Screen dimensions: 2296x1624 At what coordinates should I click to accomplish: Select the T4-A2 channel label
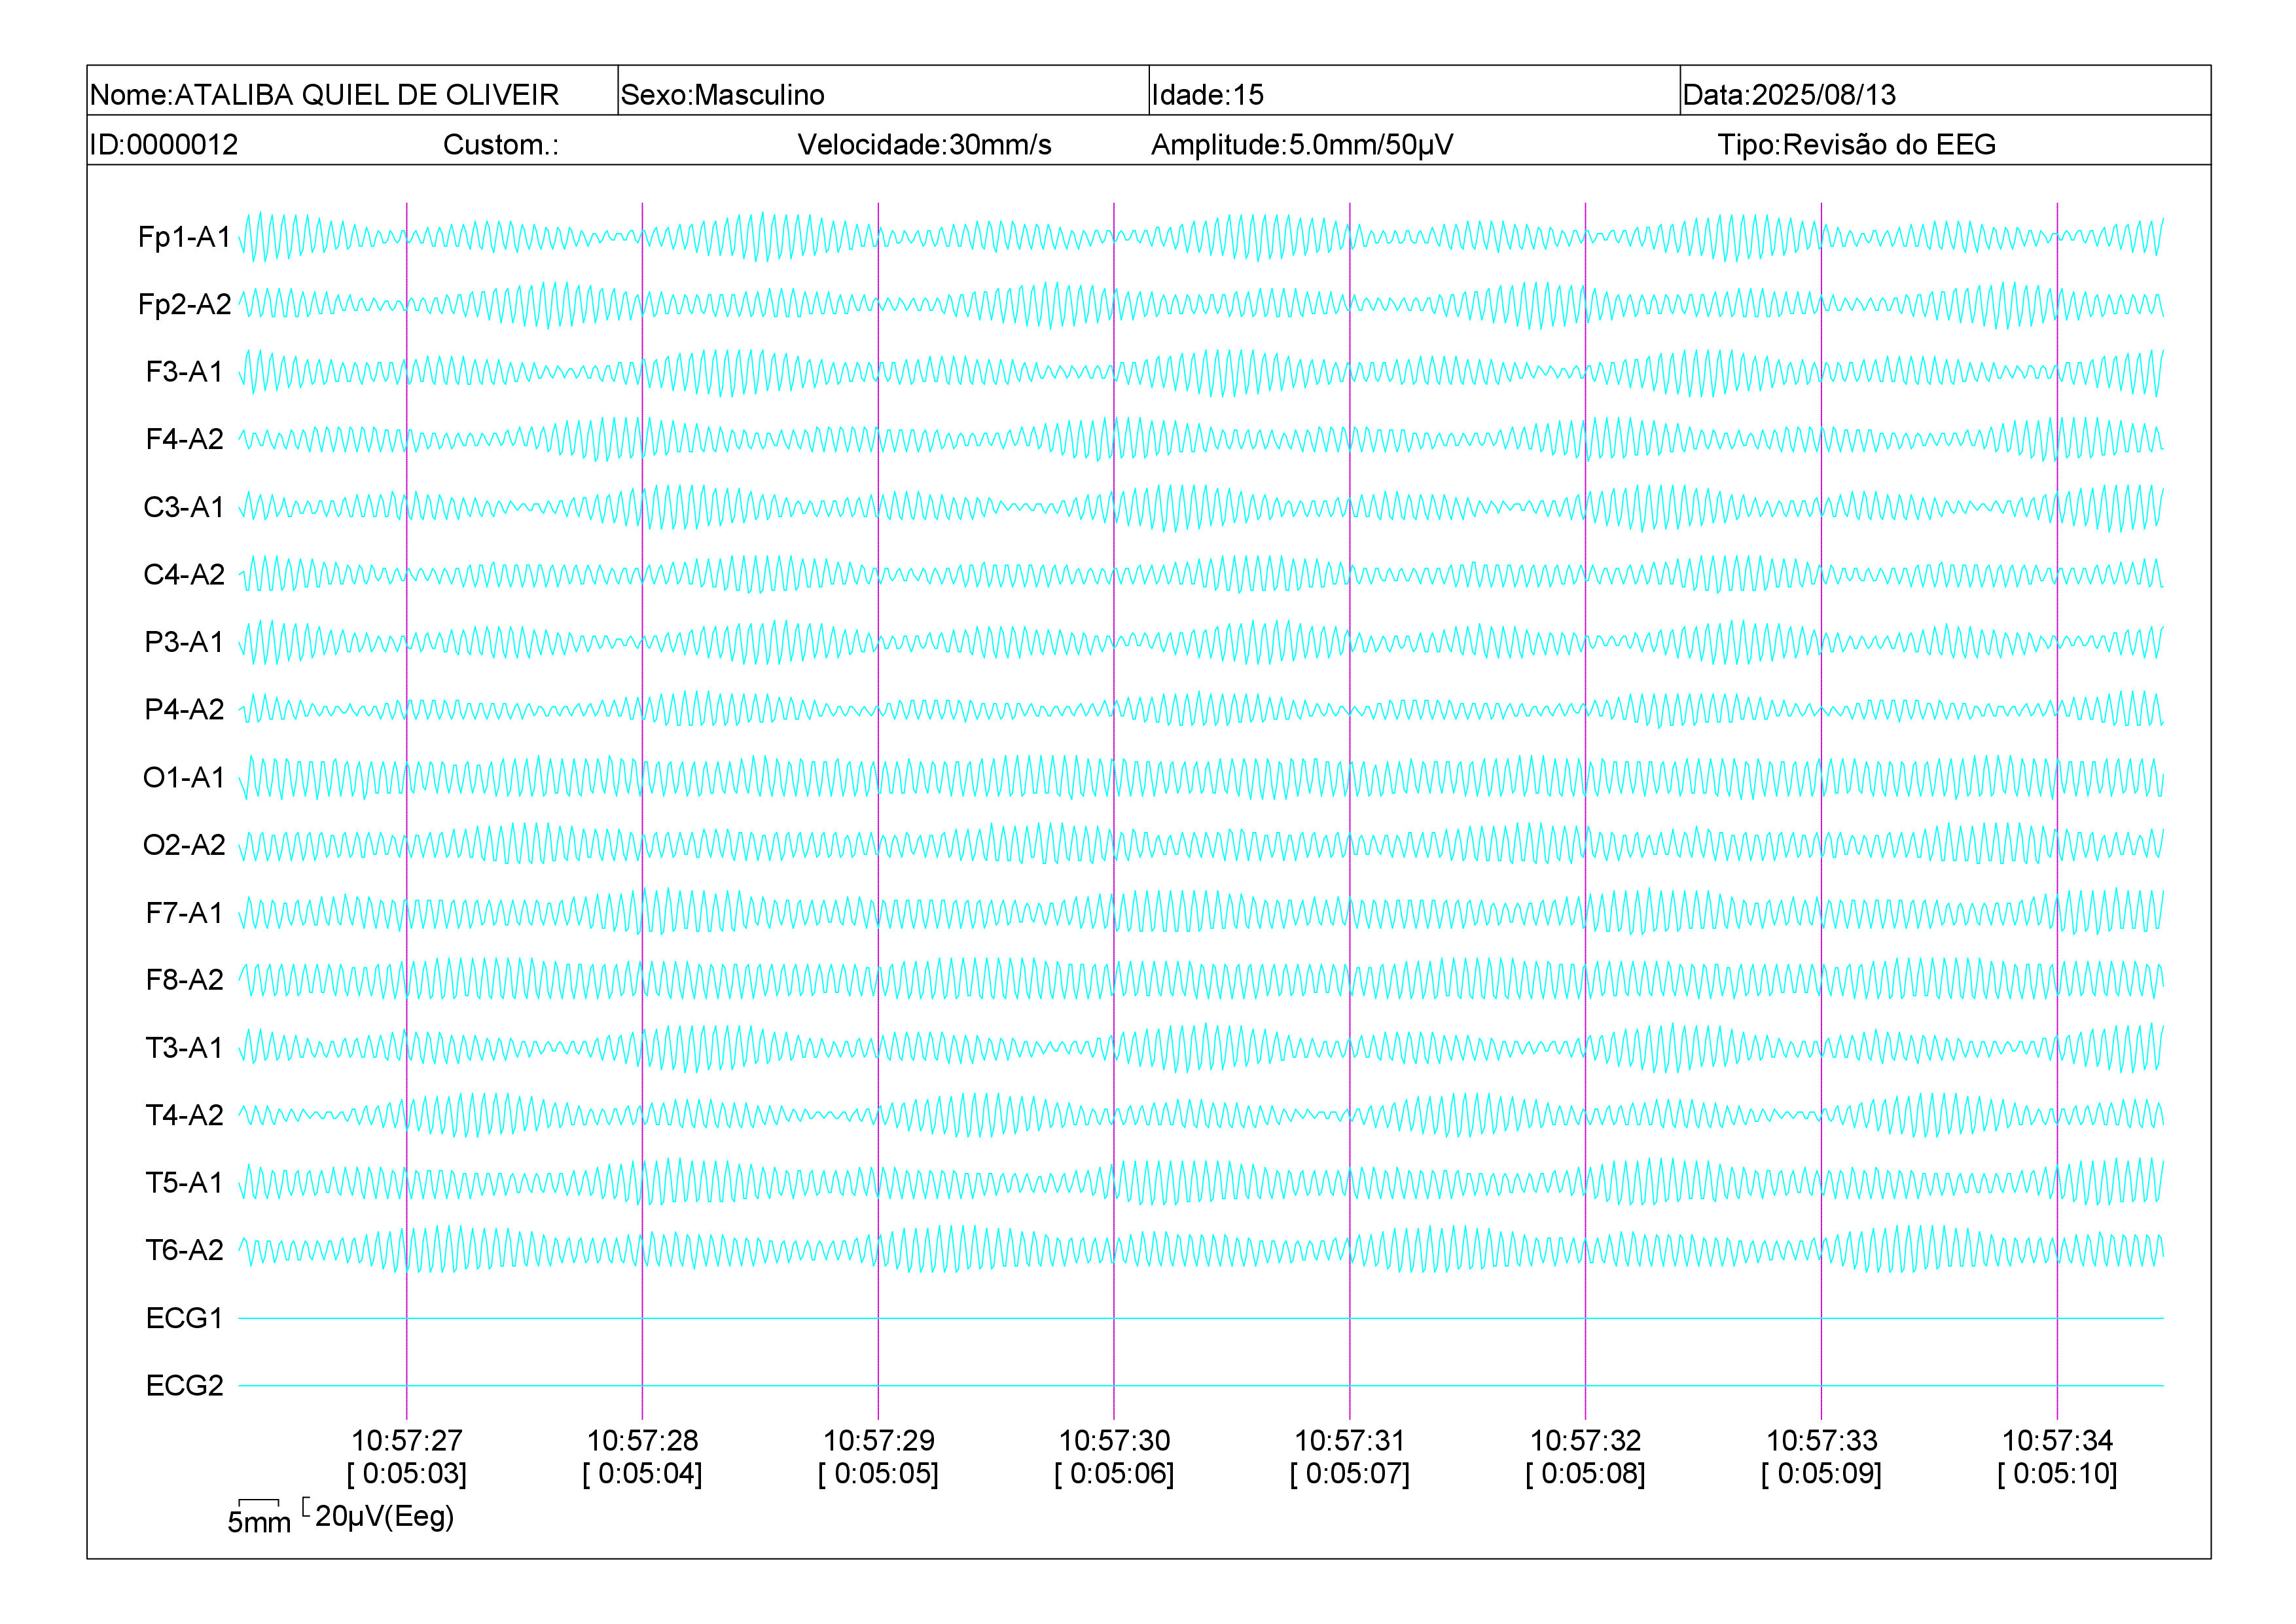pos(184,1115)
